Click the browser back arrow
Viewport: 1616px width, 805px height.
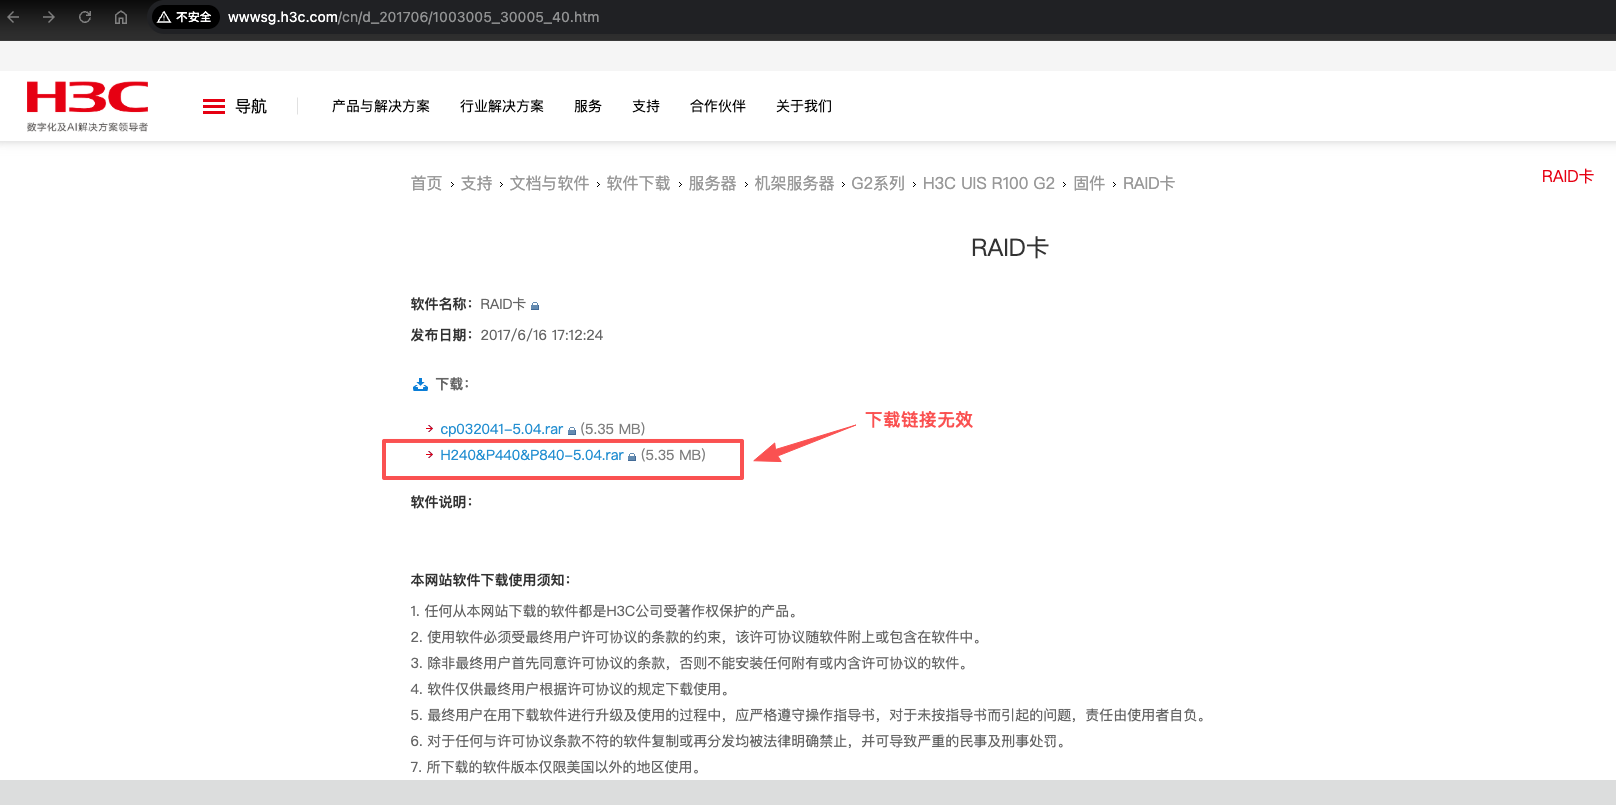pos(14,17)
